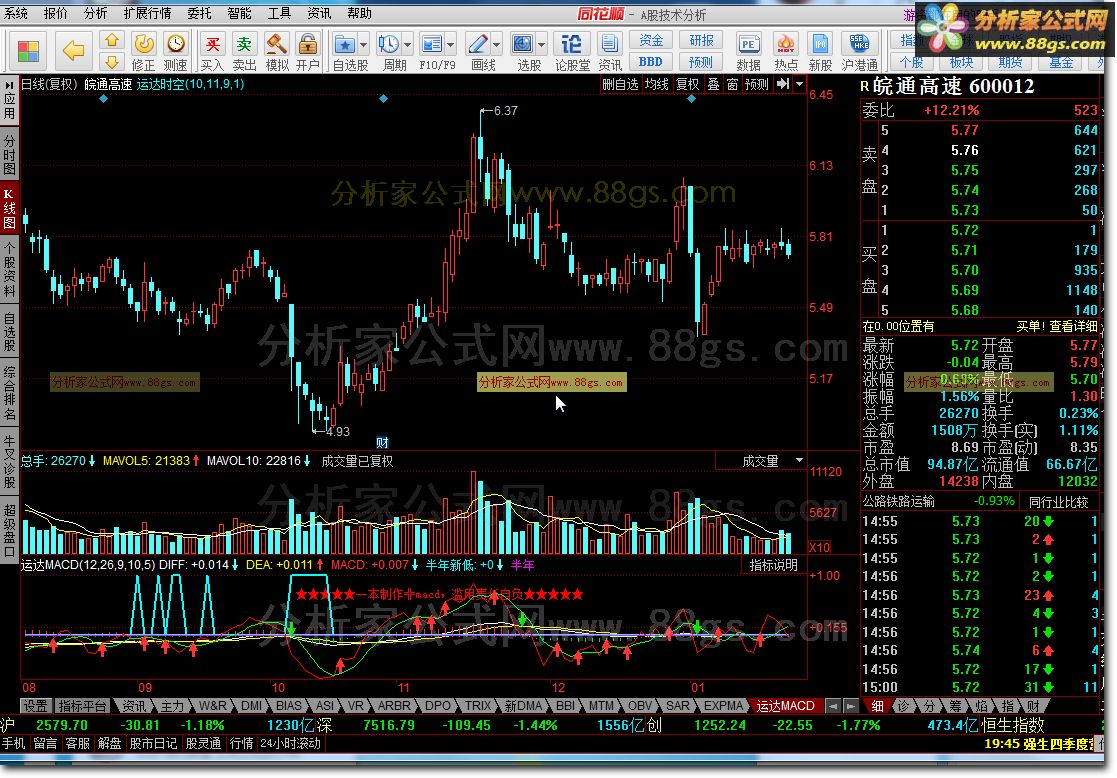Open the 系统 menu
The width and height of the screenshot is (1117, 778).
(x=16, y=13)
